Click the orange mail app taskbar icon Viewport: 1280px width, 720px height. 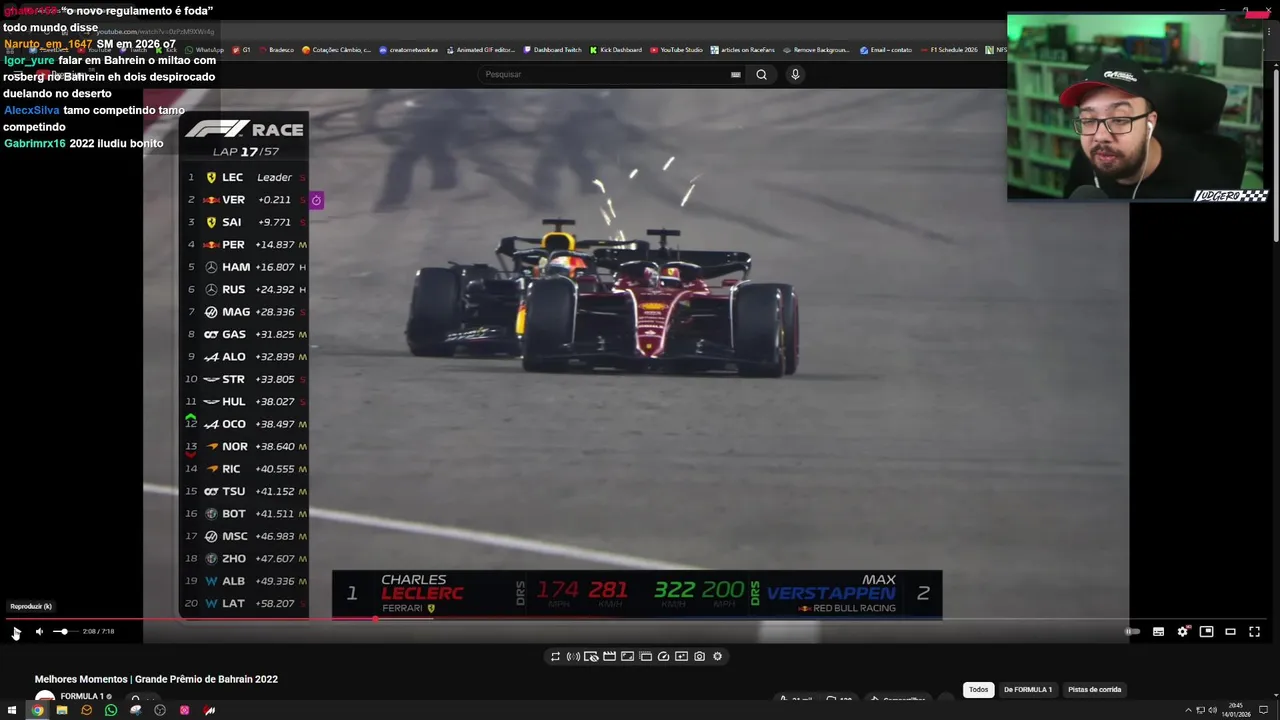coord(86,710)
